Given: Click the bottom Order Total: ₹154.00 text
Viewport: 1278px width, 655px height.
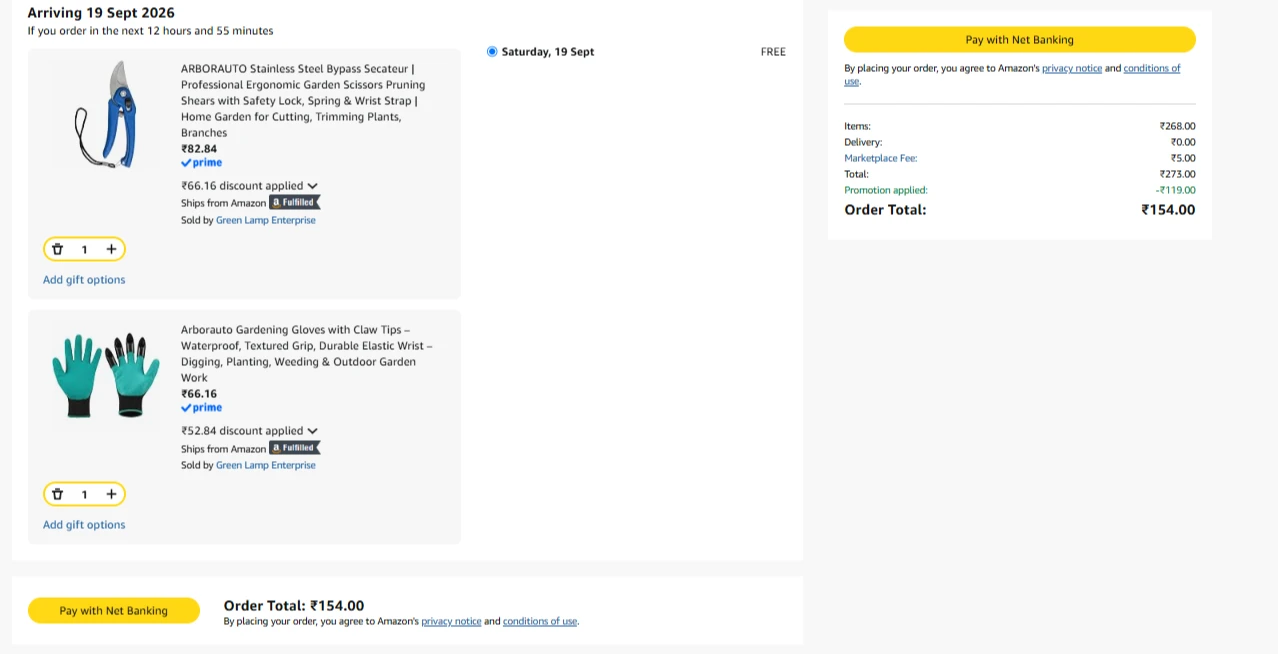Looking at the screenshot, I should pos(294,606).
